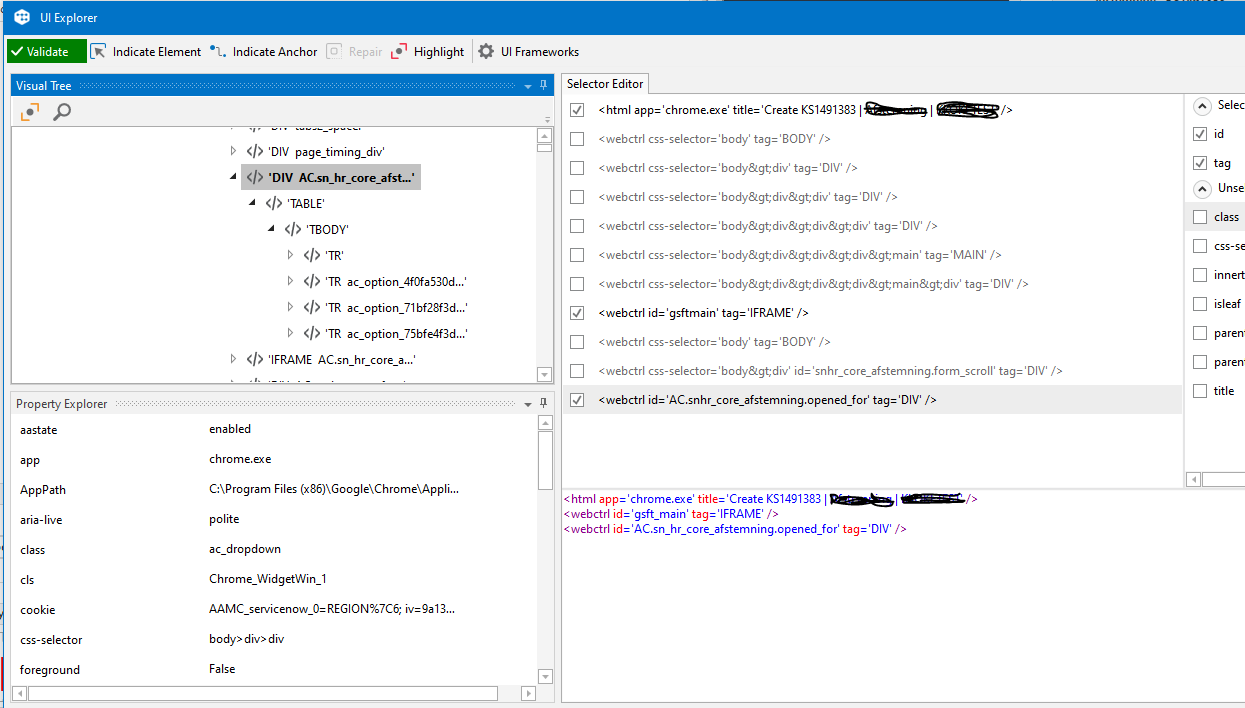Click the code icon beside 'TBODY'

click(293, 229)
